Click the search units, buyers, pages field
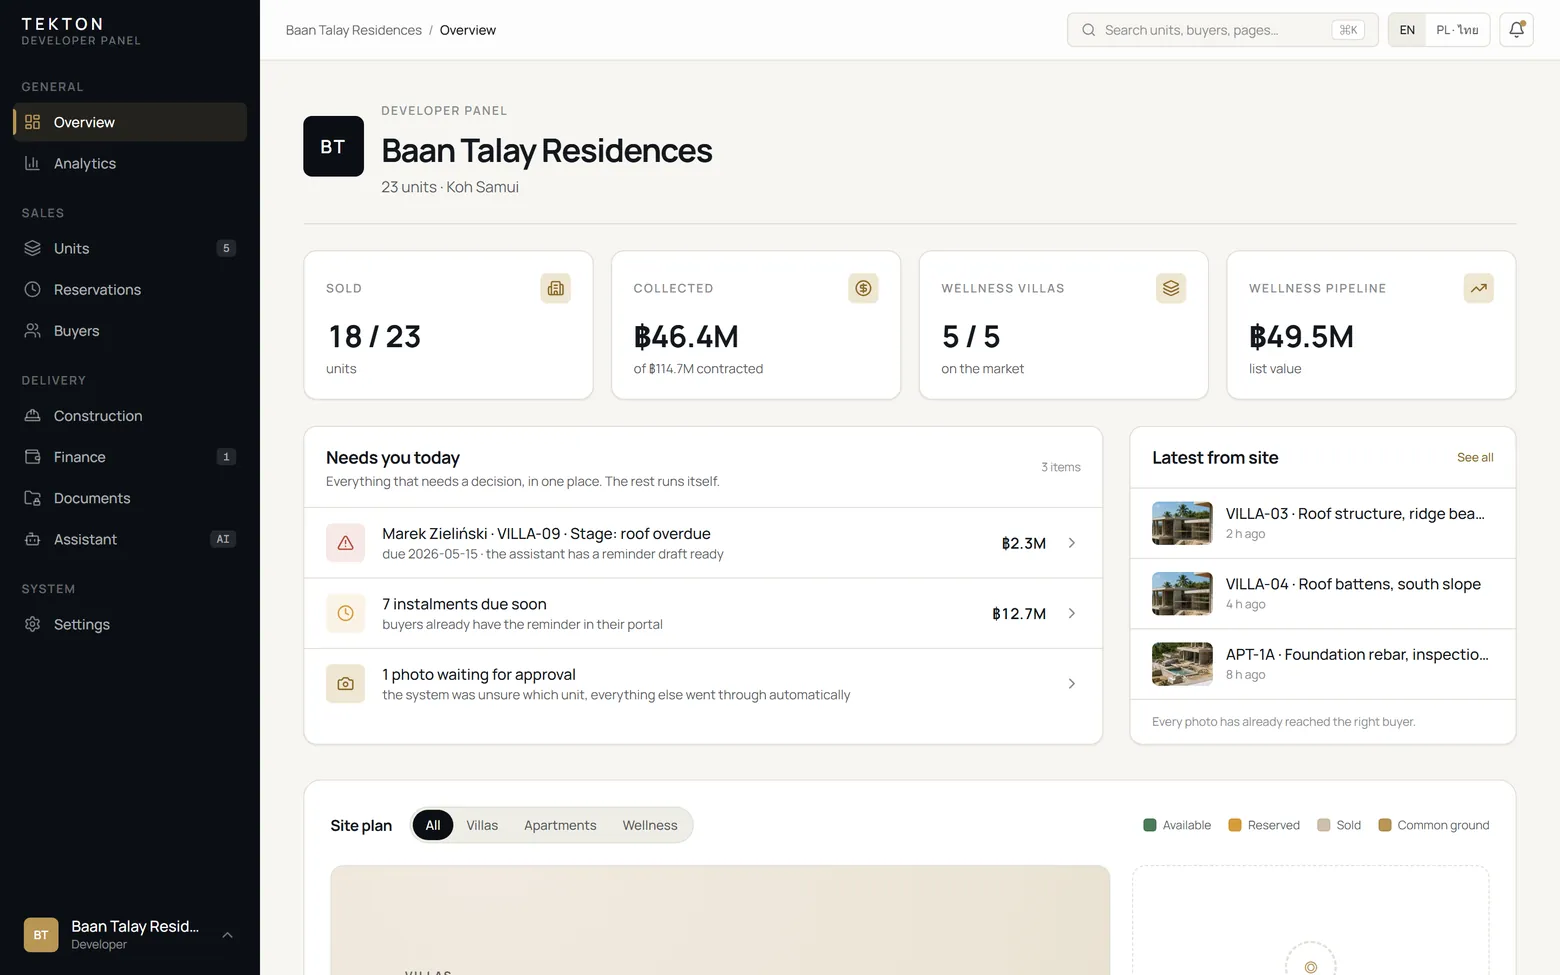 1222,30
